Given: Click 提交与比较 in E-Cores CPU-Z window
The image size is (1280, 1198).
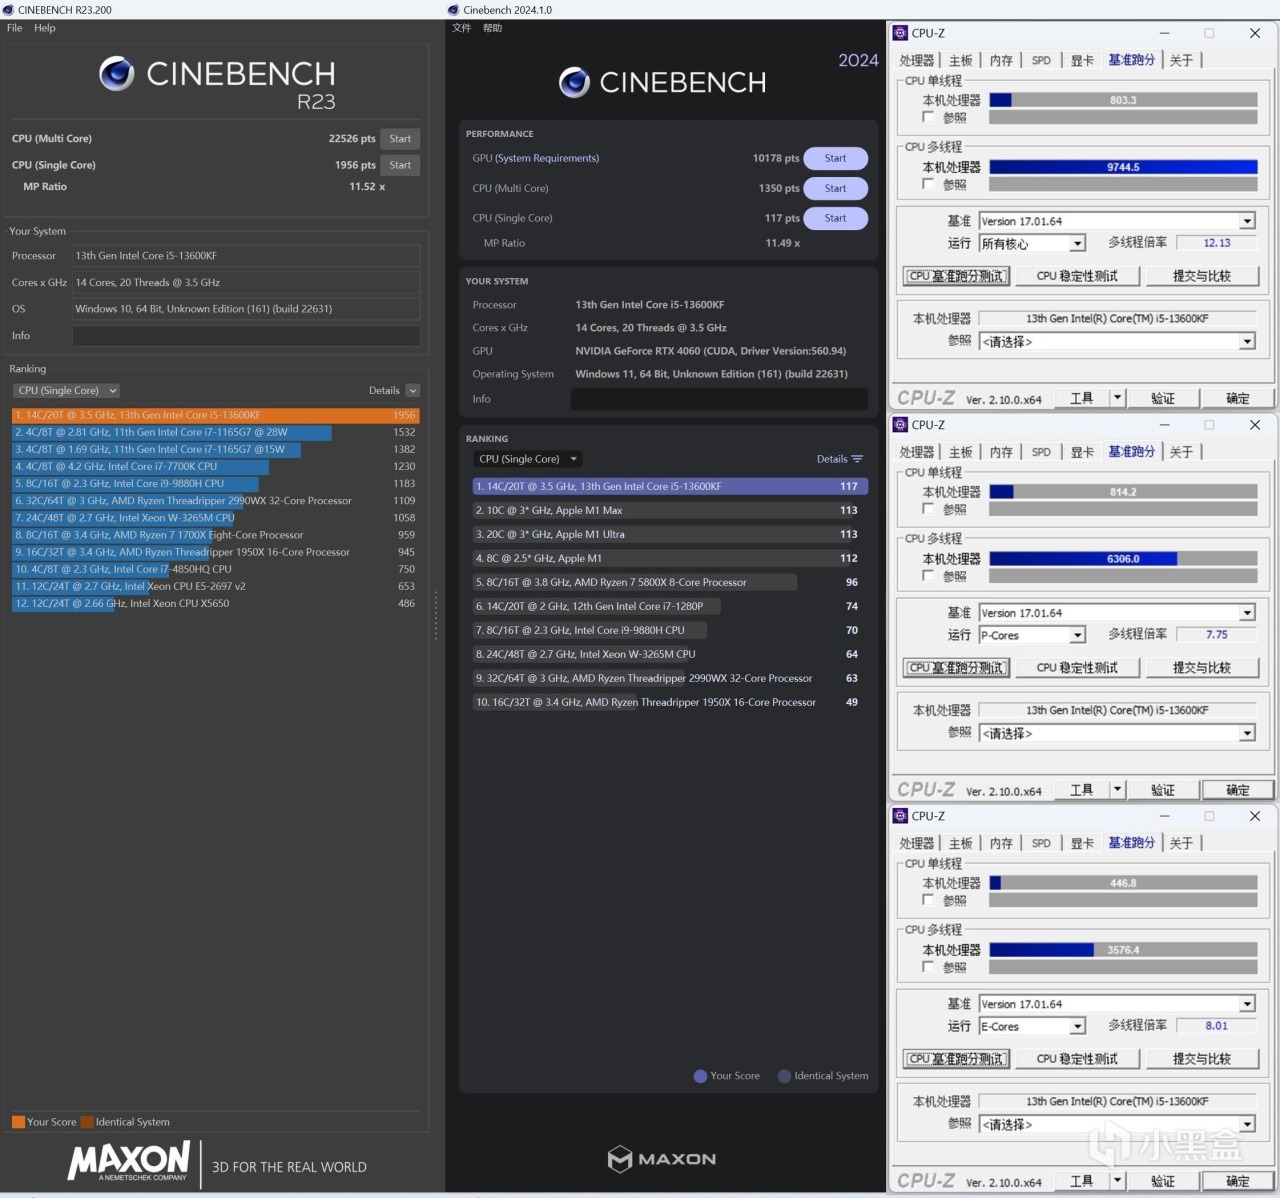Looking at the screenshot, I should pyautogui.click(x=1201, y=1059).
